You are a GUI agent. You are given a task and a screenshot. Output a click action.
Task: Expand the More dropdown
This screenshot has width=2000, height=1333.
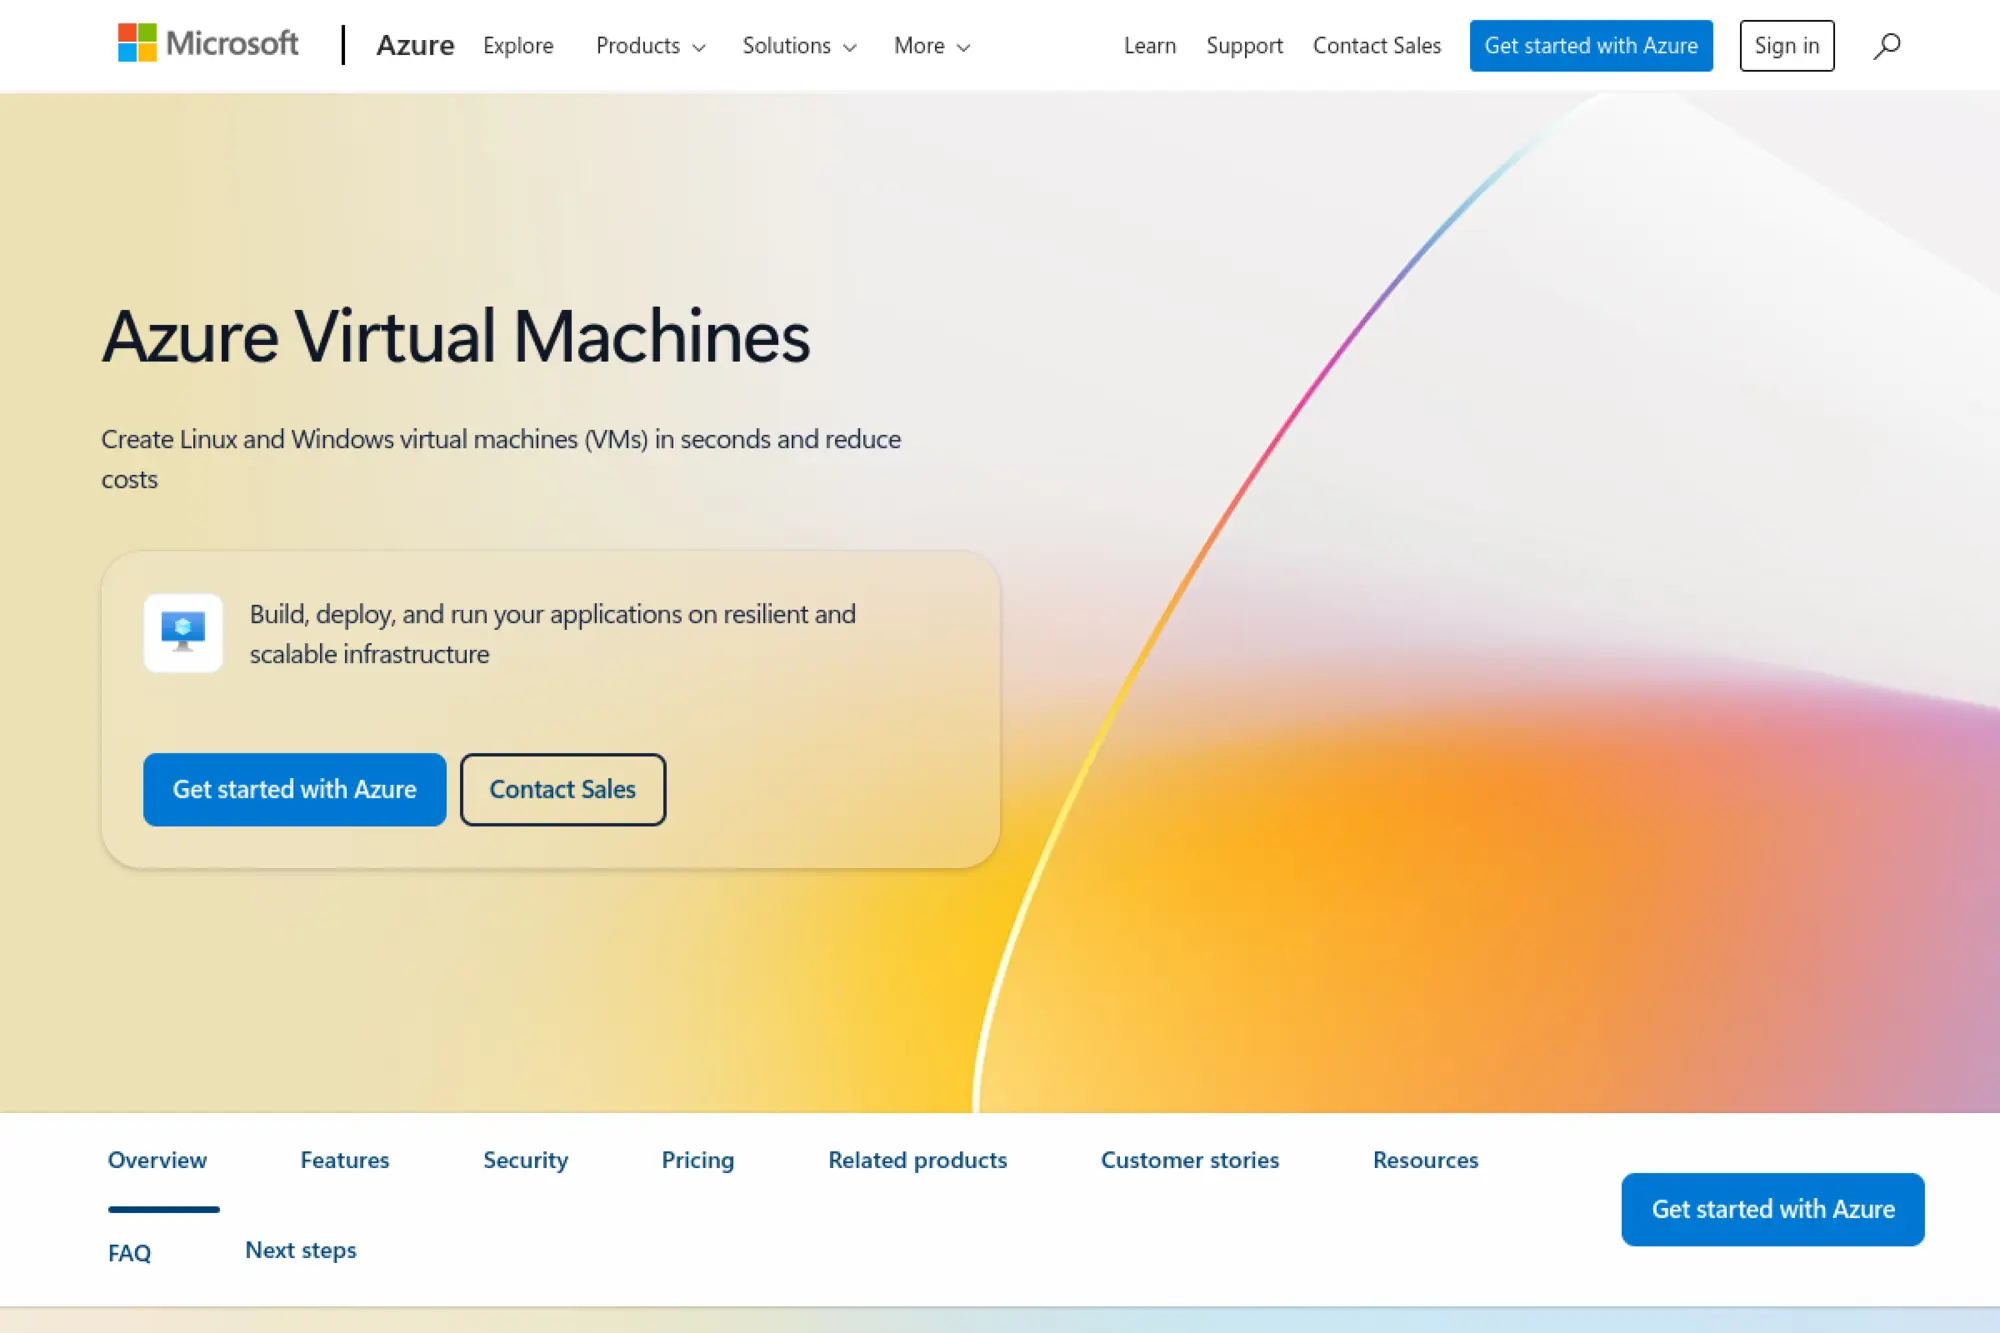[x=931, y=46]
